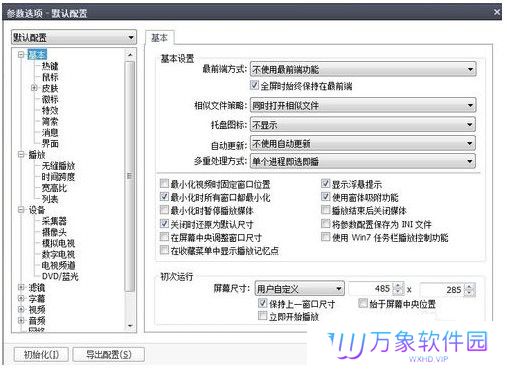
Task: Enable 播放结束后关闭媒体
Action: coord(325,210)
